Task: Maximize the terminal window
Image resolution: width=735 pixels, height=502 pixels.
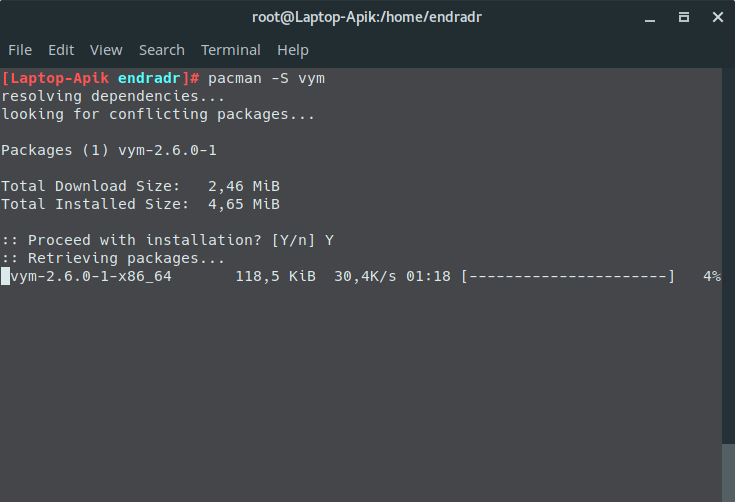Action: 684,17
